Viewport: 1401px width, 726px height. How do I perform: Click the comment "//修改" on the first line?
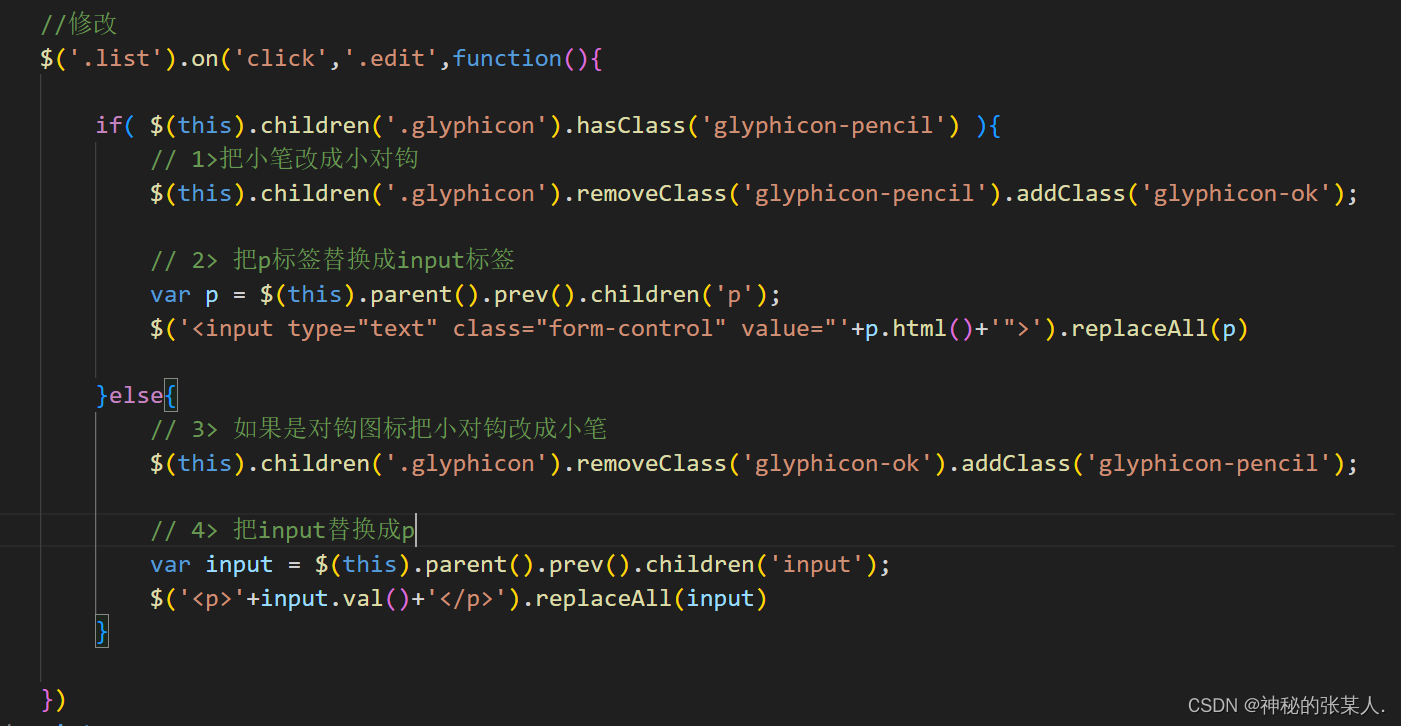pos(79,23)
